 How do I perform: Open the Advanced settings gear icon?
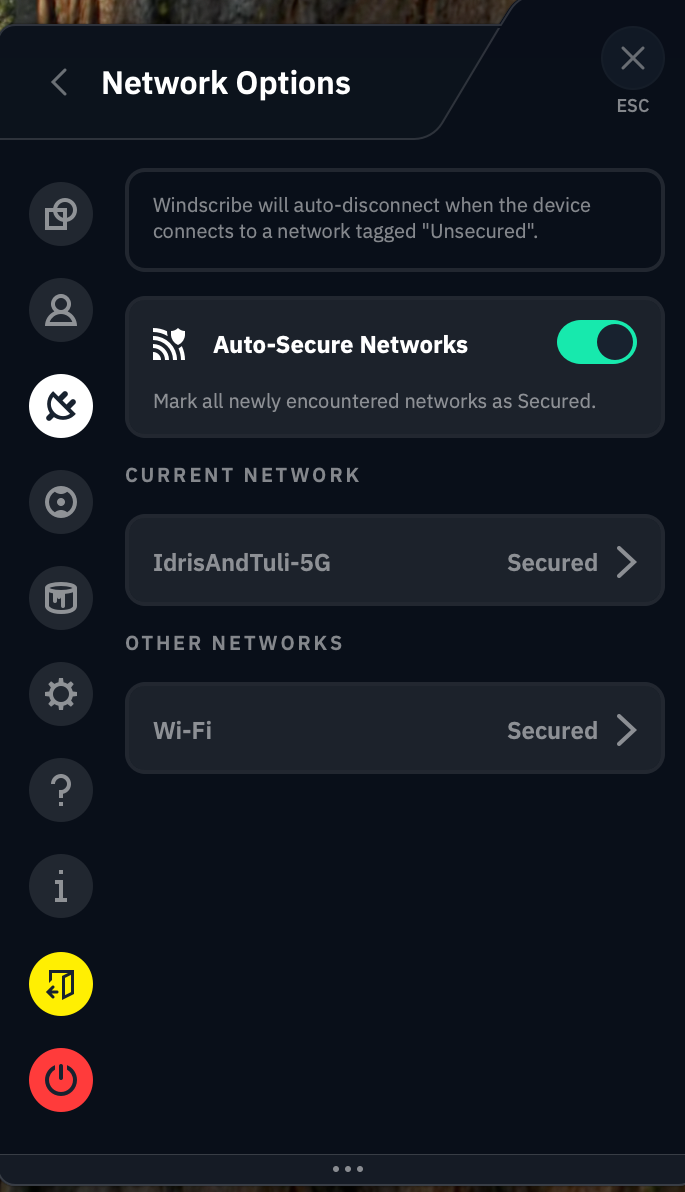(61, 694)
